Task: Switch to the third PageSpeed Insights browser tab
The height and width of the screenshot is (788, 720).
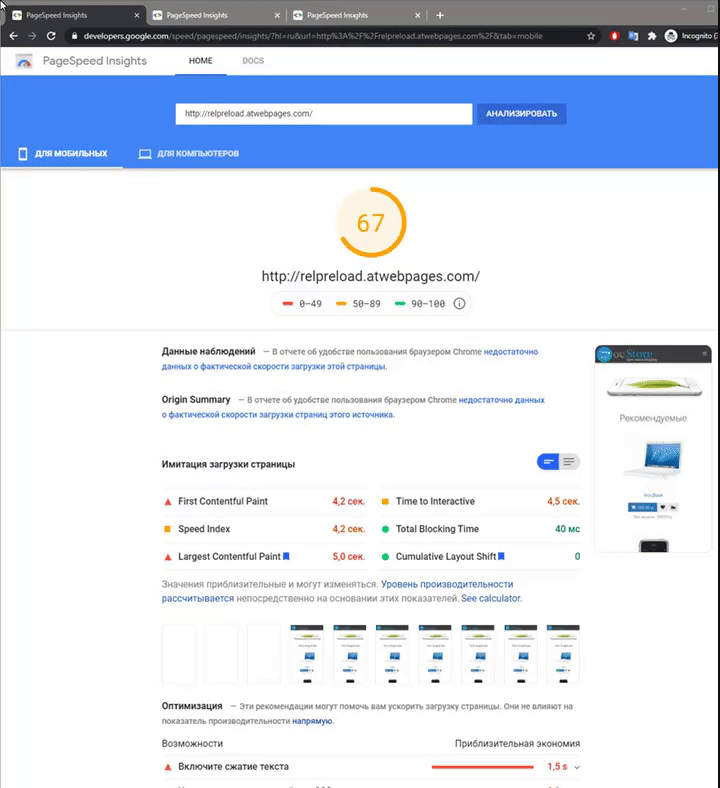Action: [356, 16]
